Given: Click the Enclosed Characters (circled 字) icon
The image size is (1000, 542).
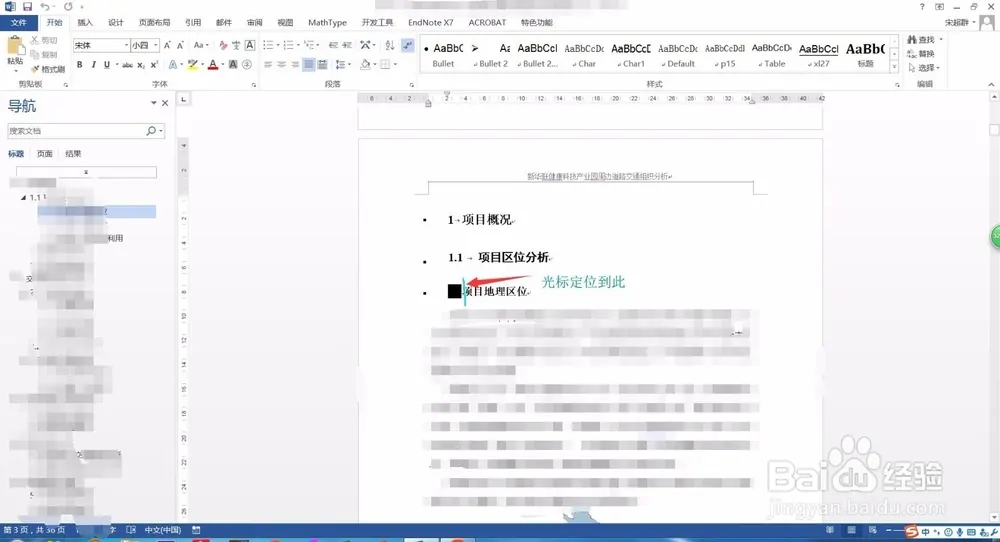Looking at the screenshot, I should (x=247, y=64).
